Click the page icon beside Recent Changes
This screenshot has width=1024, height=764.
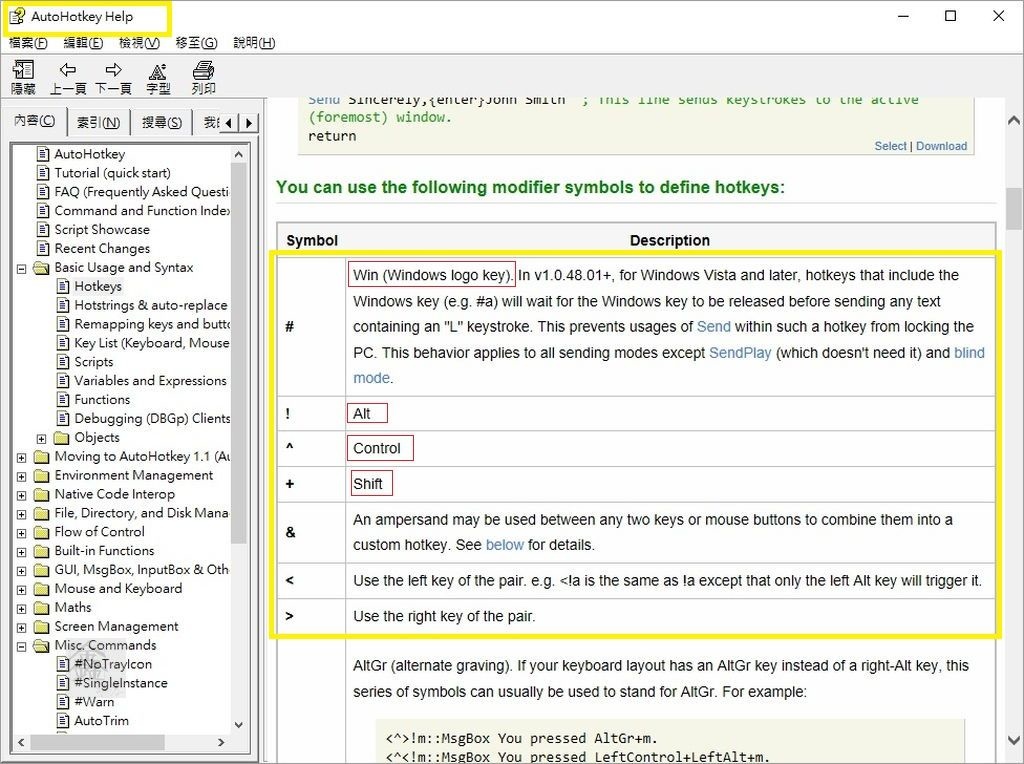[43, 249]
